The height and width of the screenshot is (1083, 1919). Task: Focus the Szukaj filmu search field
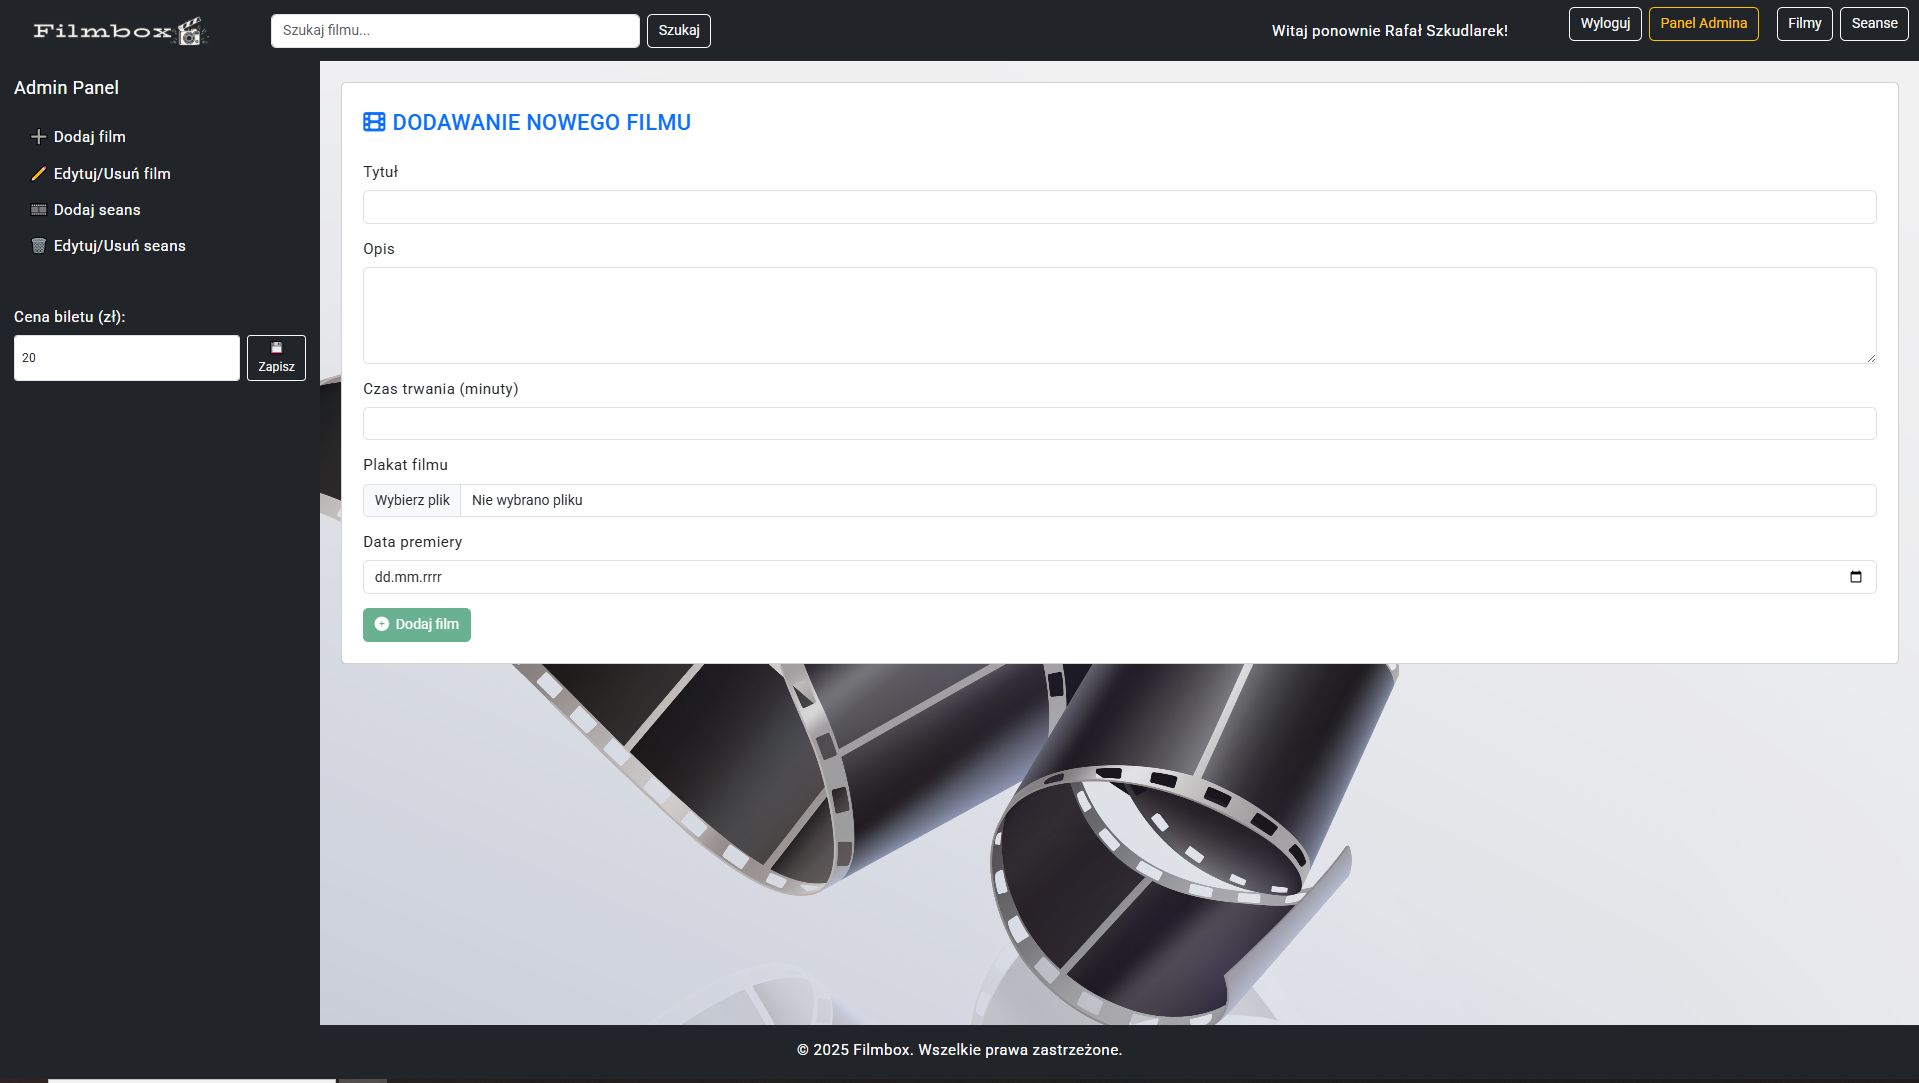(455, 31)
